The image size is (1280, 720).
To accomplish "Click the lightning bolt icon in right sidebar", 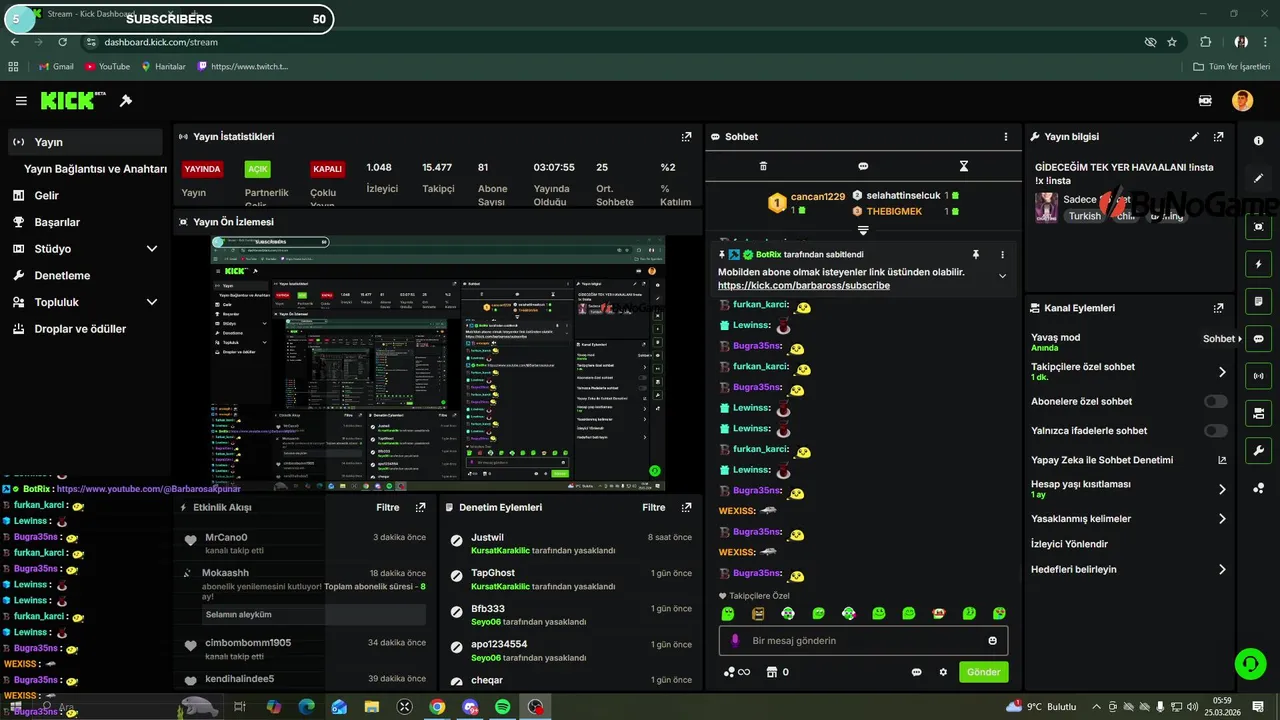I will [x=1258, y=264].
